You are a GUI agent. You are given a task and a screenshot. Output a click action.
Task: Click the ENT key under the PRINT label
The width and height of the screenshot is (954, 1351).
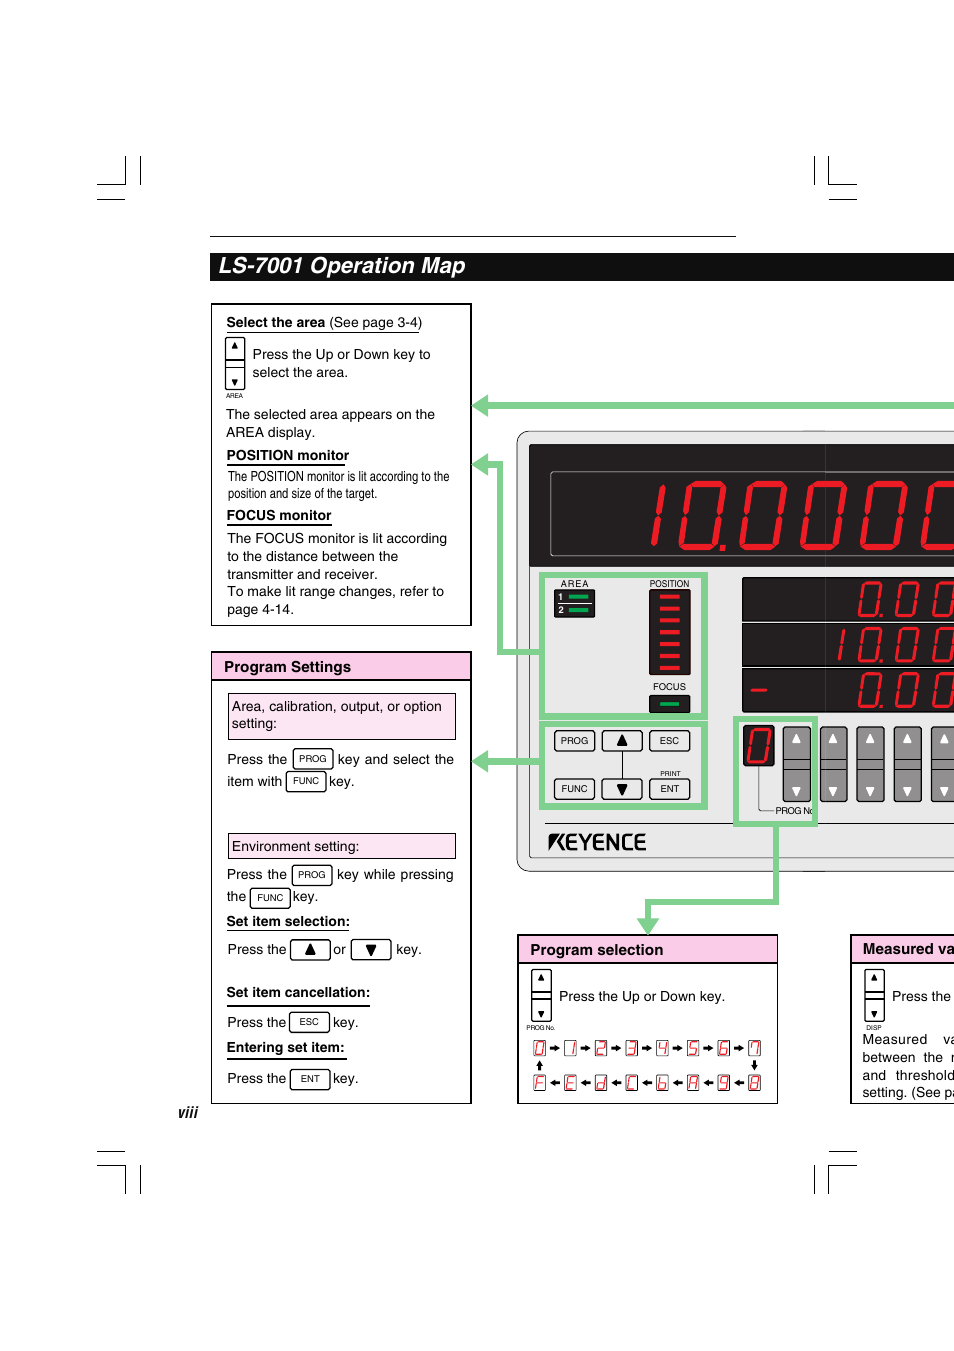pos(669,789)
